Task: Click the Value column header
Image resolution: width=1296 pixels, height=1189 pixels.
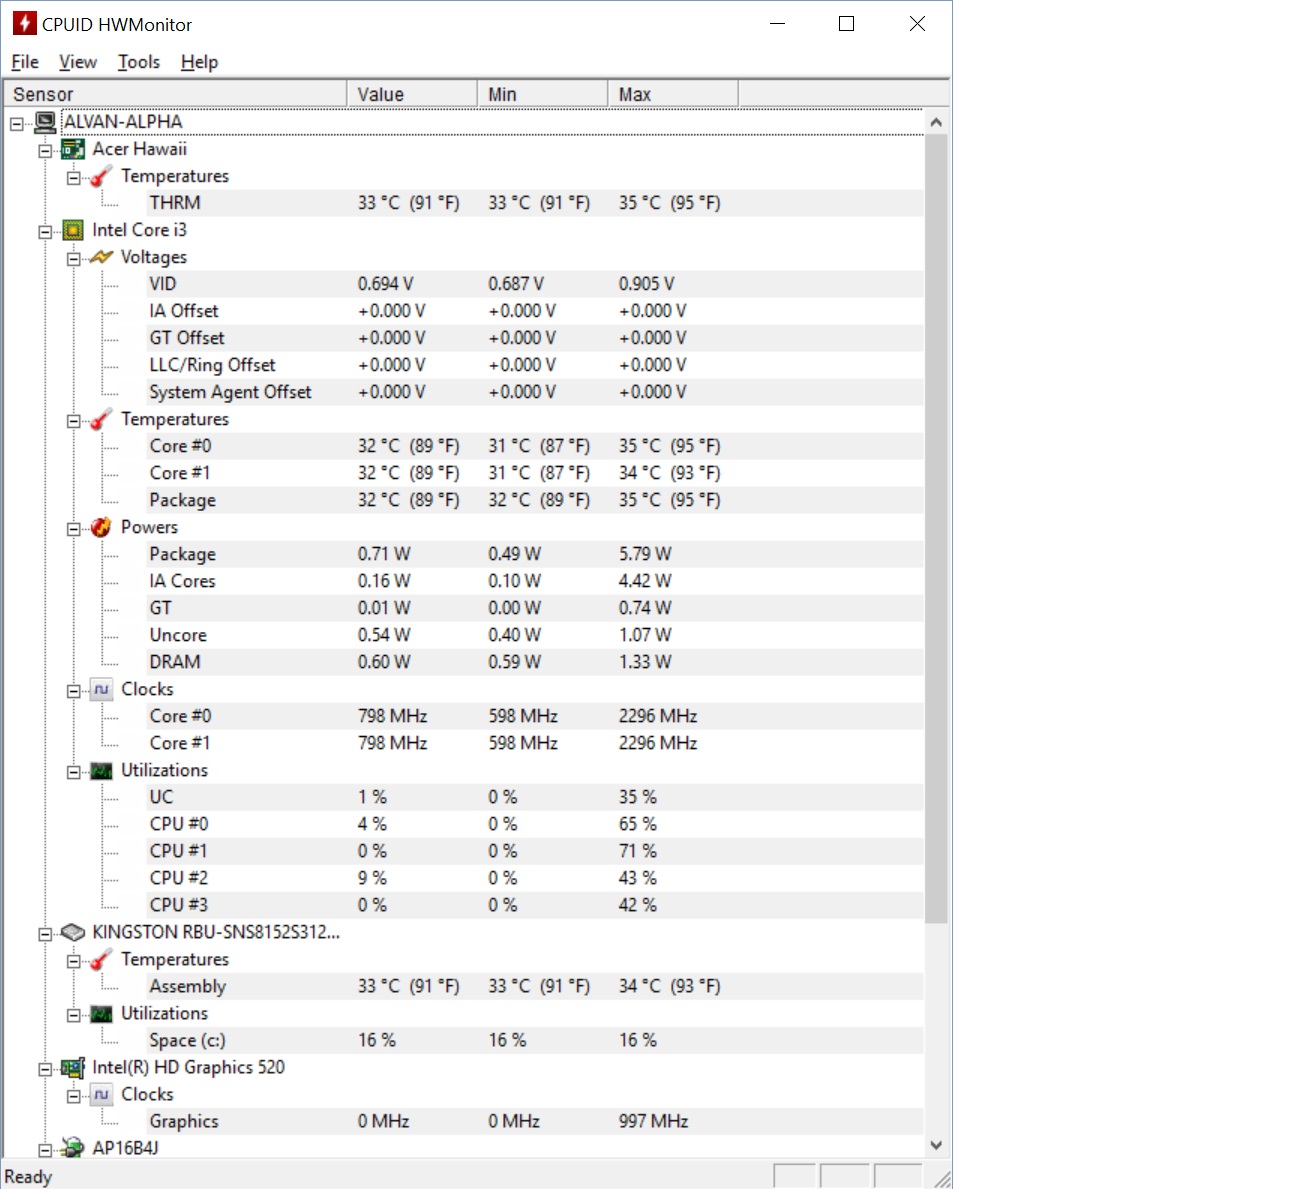Action: coord(412,94)
